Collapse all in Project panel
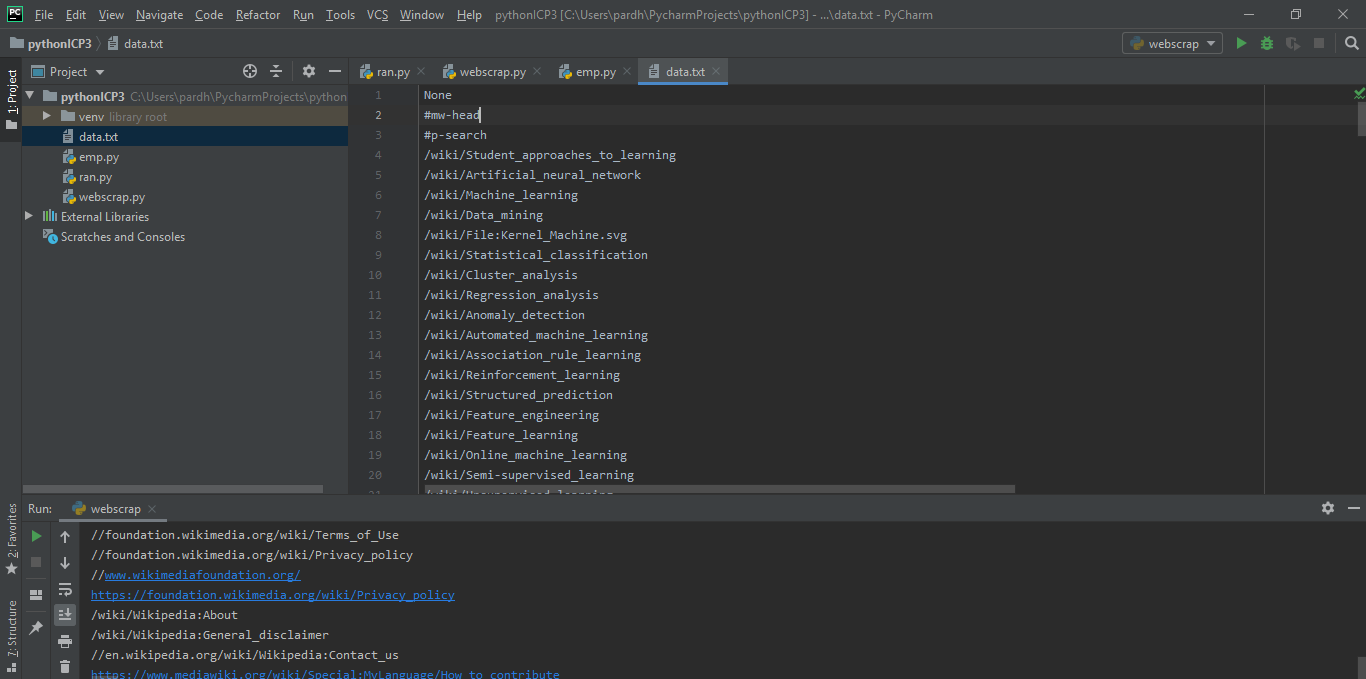The image size is (1366, 679). pos(276,71)
